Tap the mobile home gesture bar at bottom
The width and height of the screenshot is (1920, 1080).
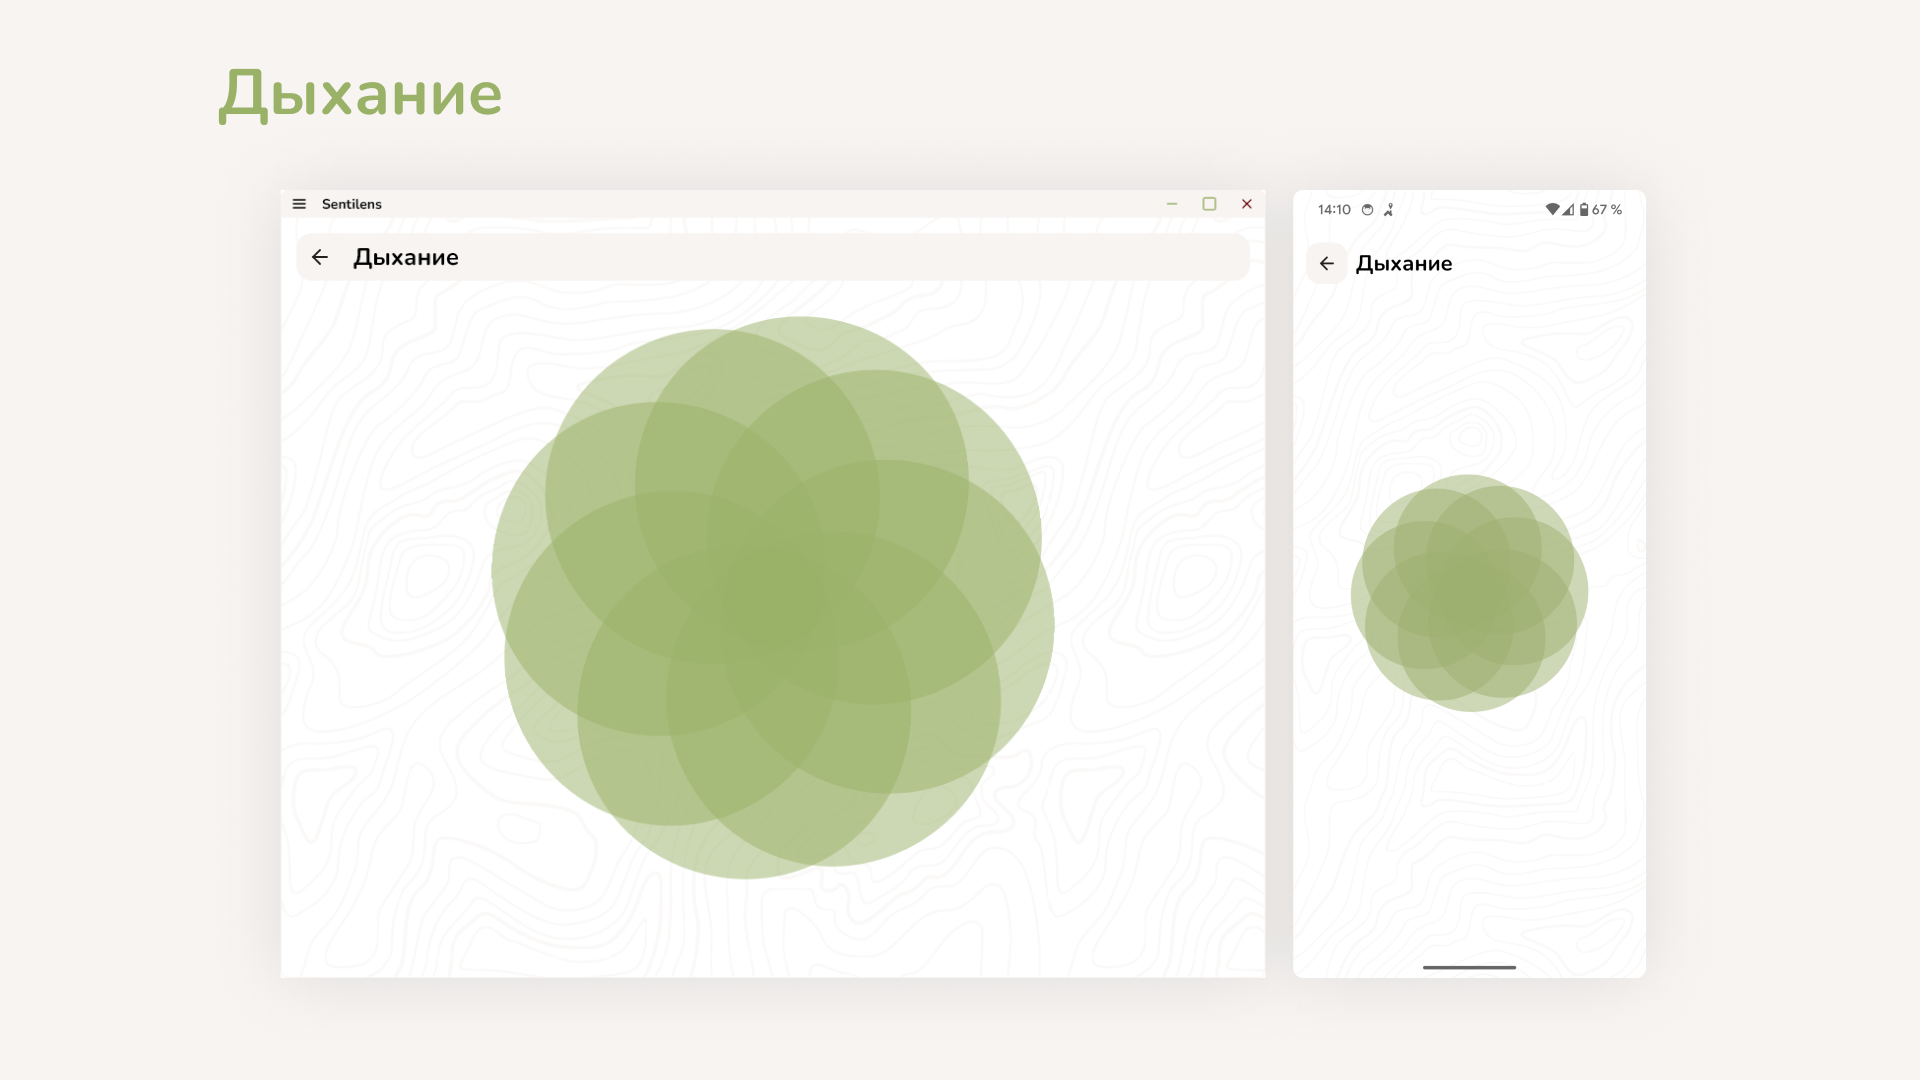(1469, 967)
